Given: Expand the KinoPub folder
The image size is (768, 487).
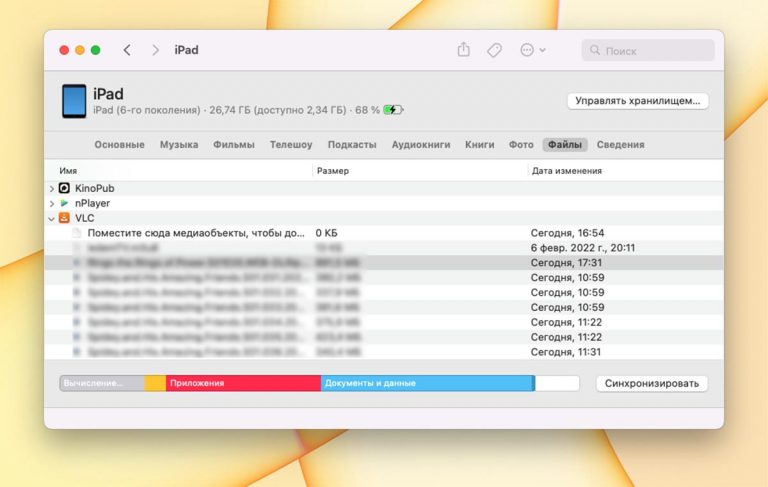Looking at the screenshot, I should (x=52, y=188).
